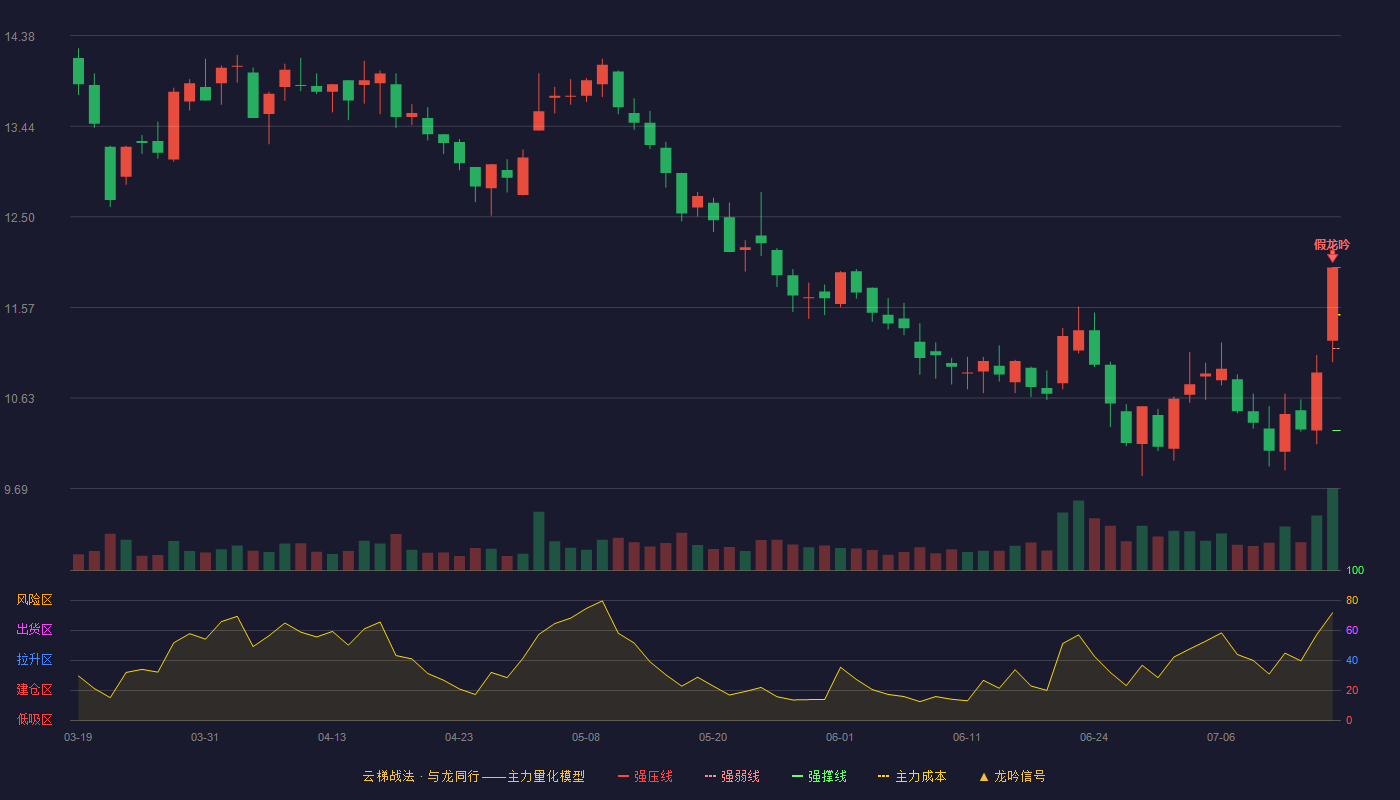Toggle the 强撑线 legend item
Viewport: 1400px width, 800px height.
[x=819, y=776]
